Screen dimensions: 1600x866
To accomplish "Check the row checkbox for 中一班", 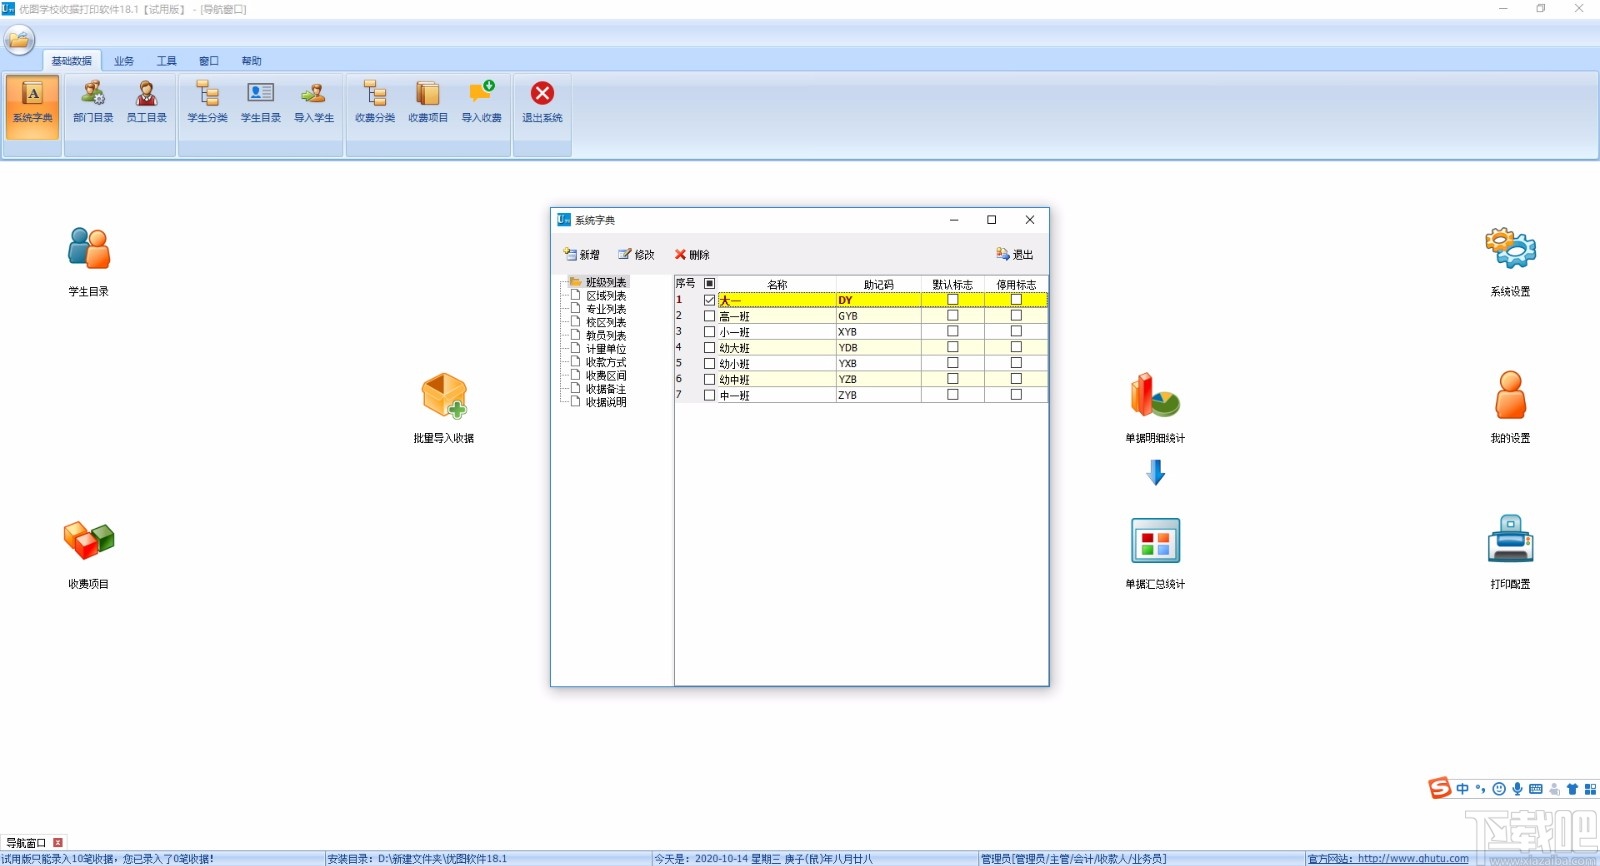I will pos(710,396).
